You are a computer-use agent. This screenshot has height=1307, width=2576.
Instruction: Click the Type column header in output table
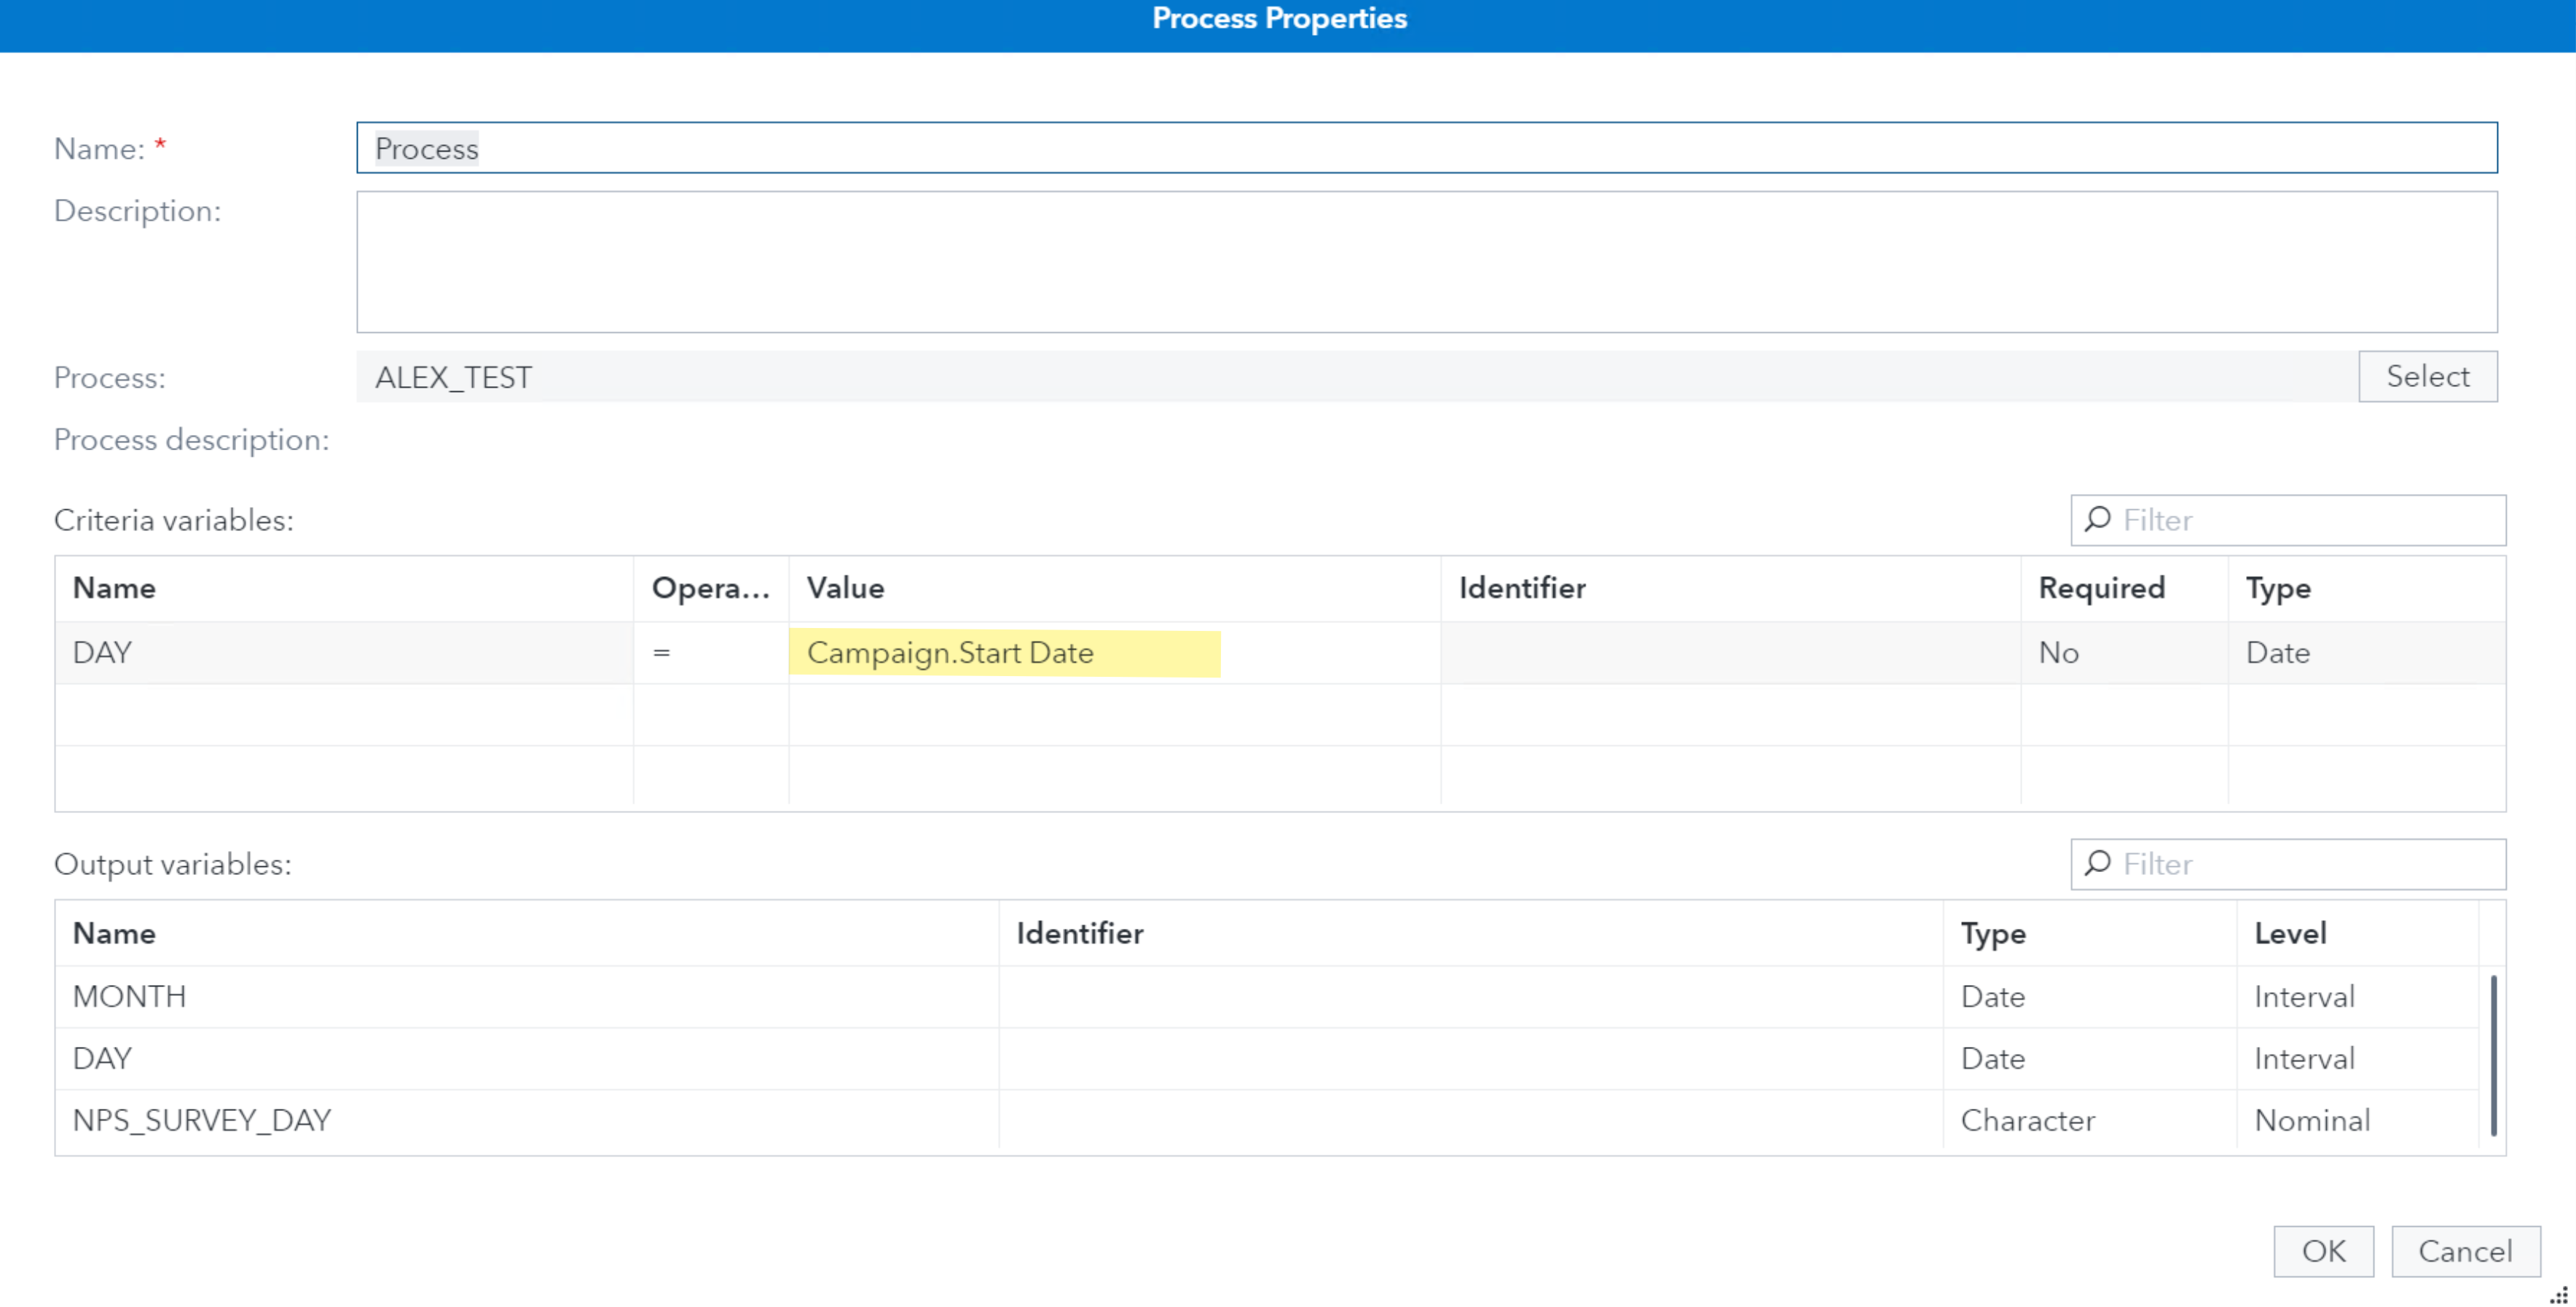click(x=1992, y=933)
